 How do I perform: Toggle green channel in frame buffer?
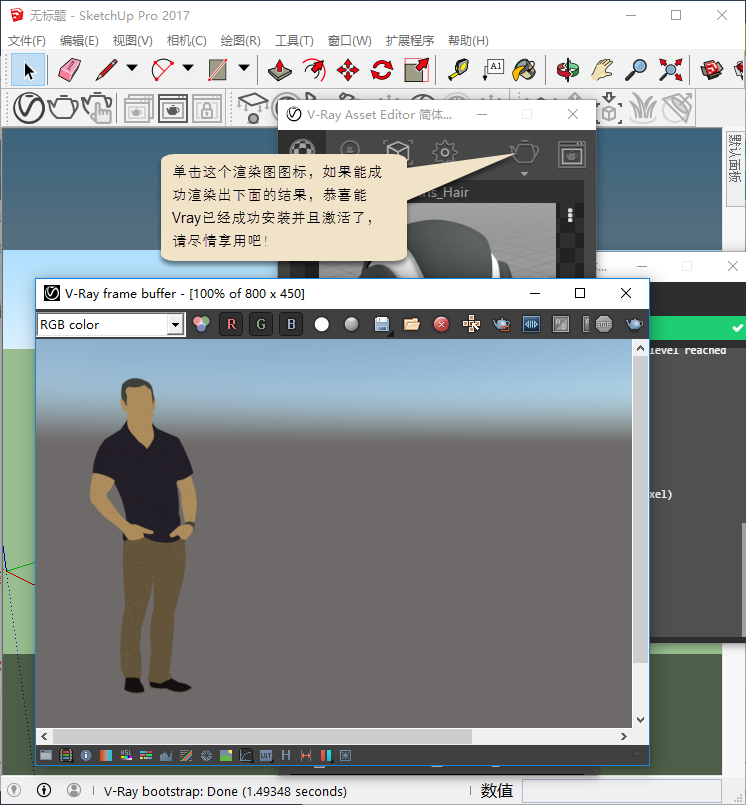(261, 324)
